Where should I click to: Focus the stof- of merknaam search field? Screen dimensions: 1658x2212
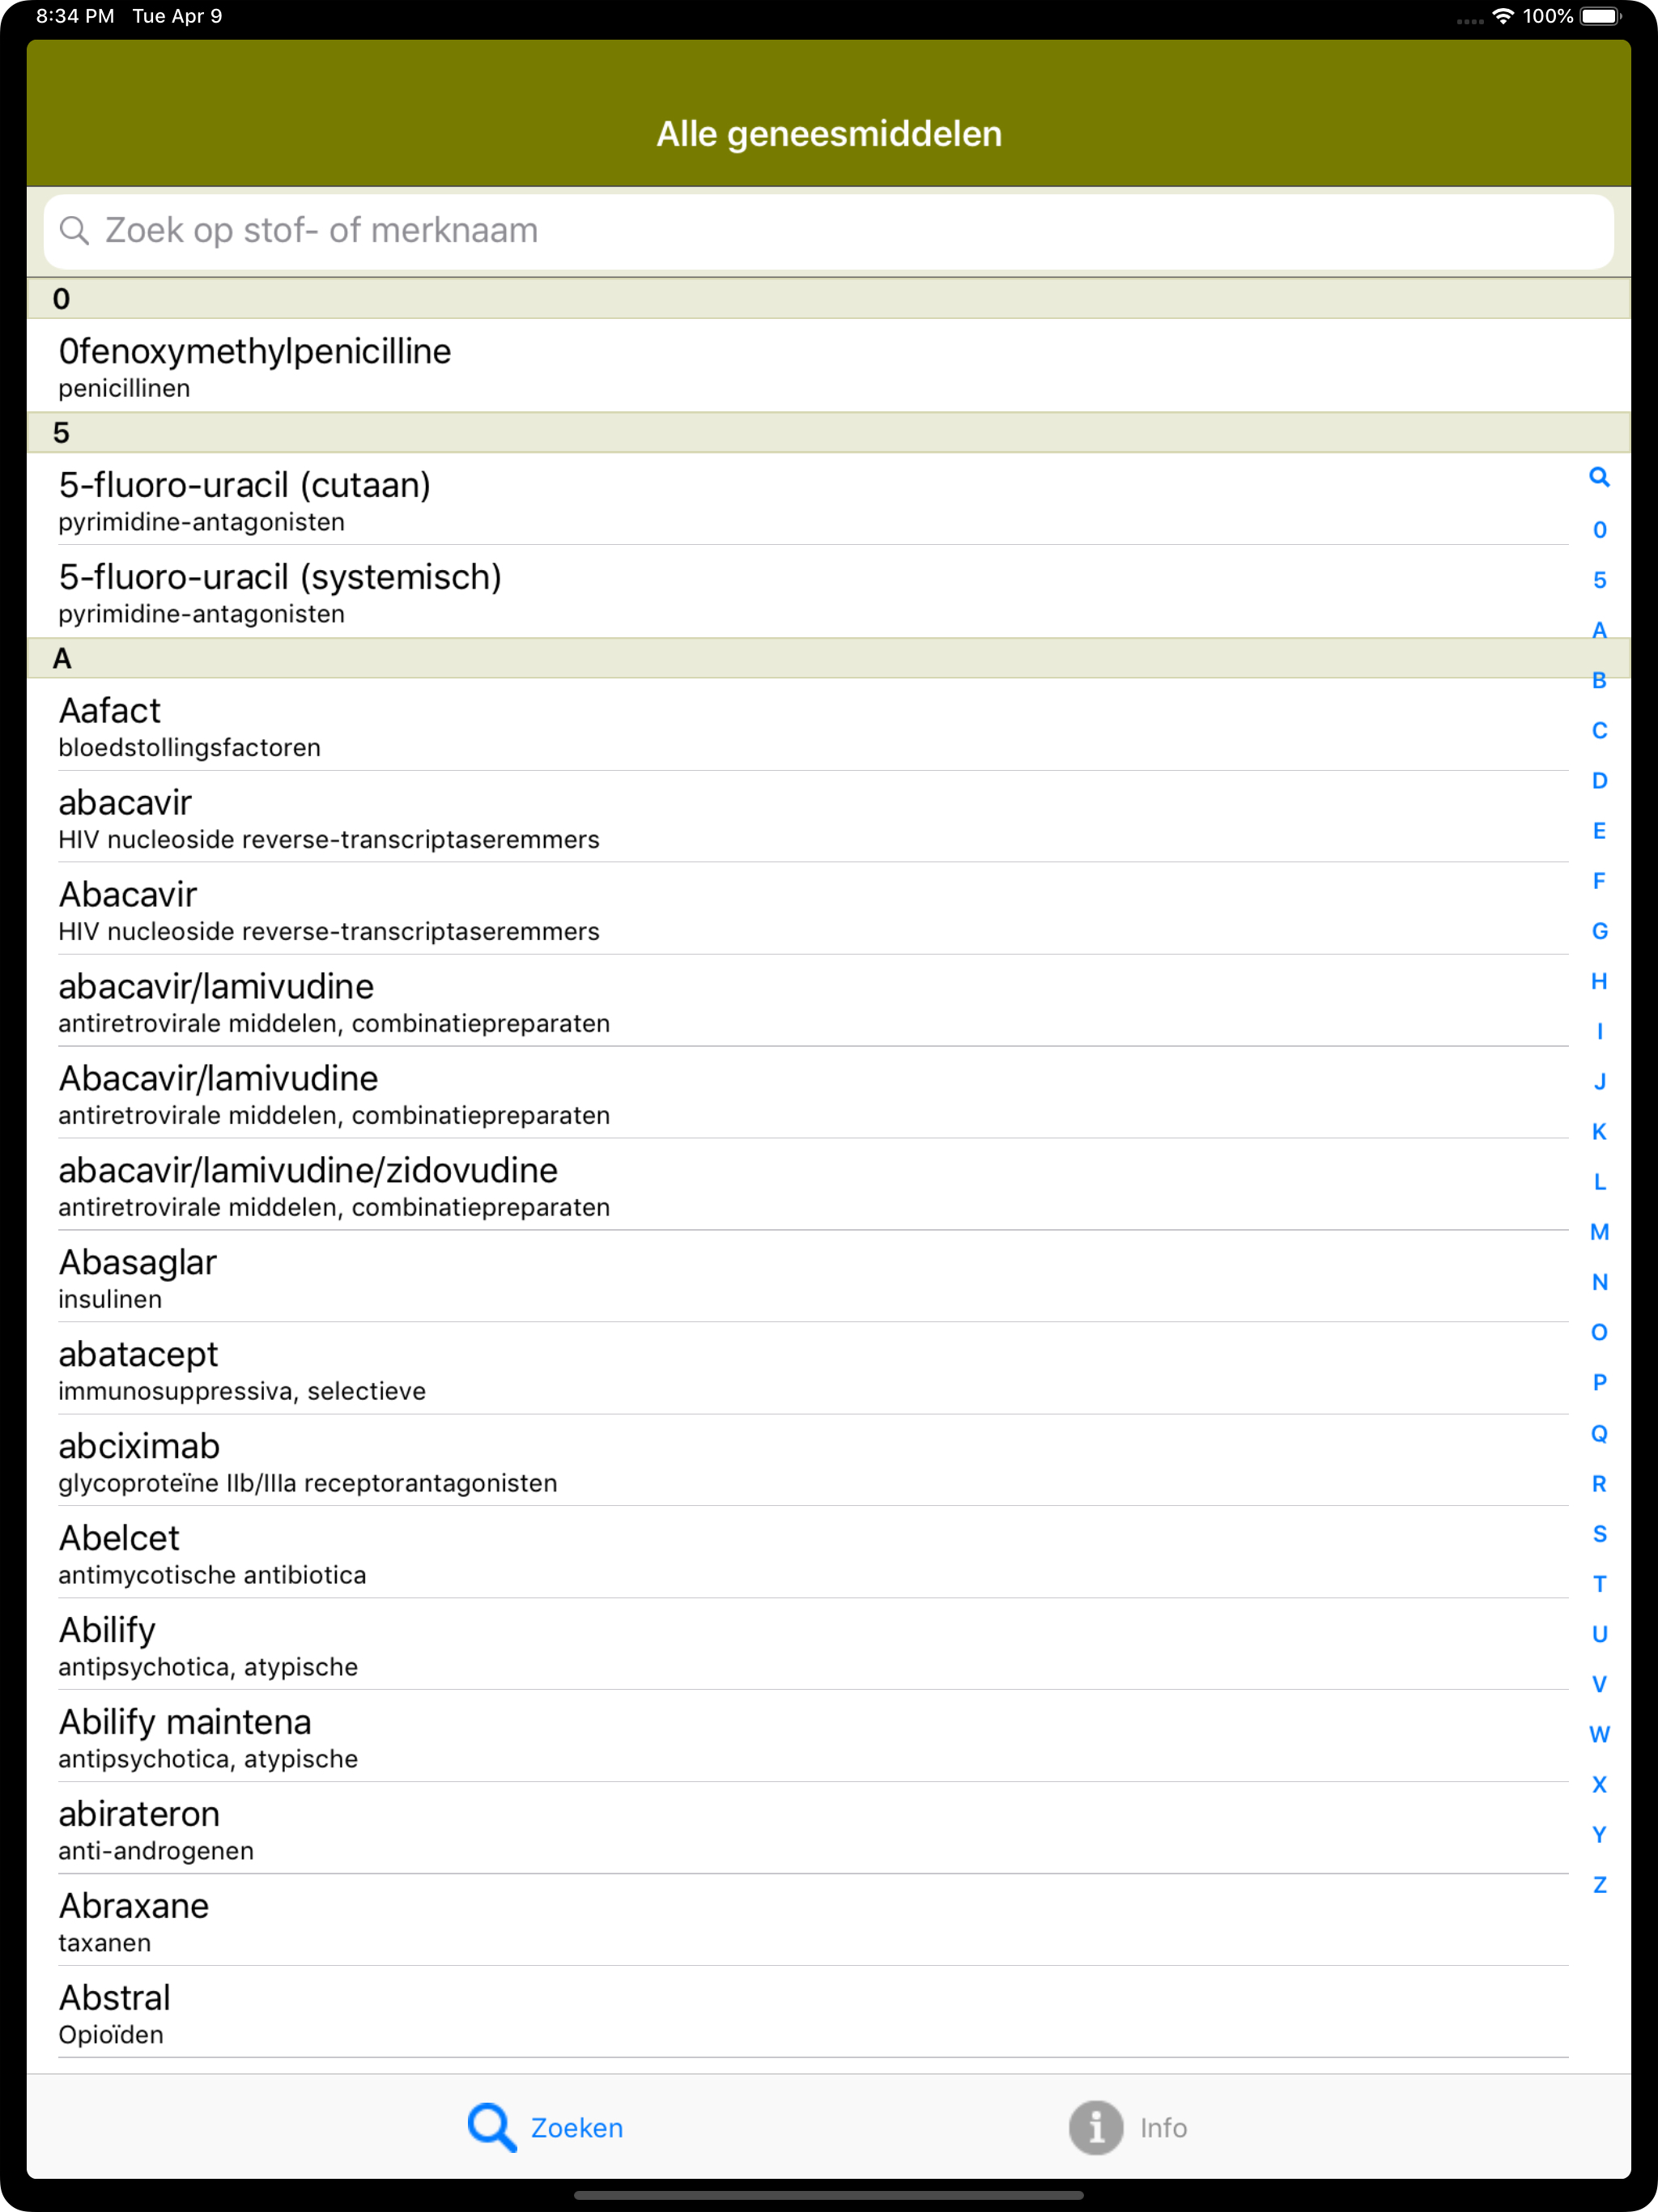(829, 231)
